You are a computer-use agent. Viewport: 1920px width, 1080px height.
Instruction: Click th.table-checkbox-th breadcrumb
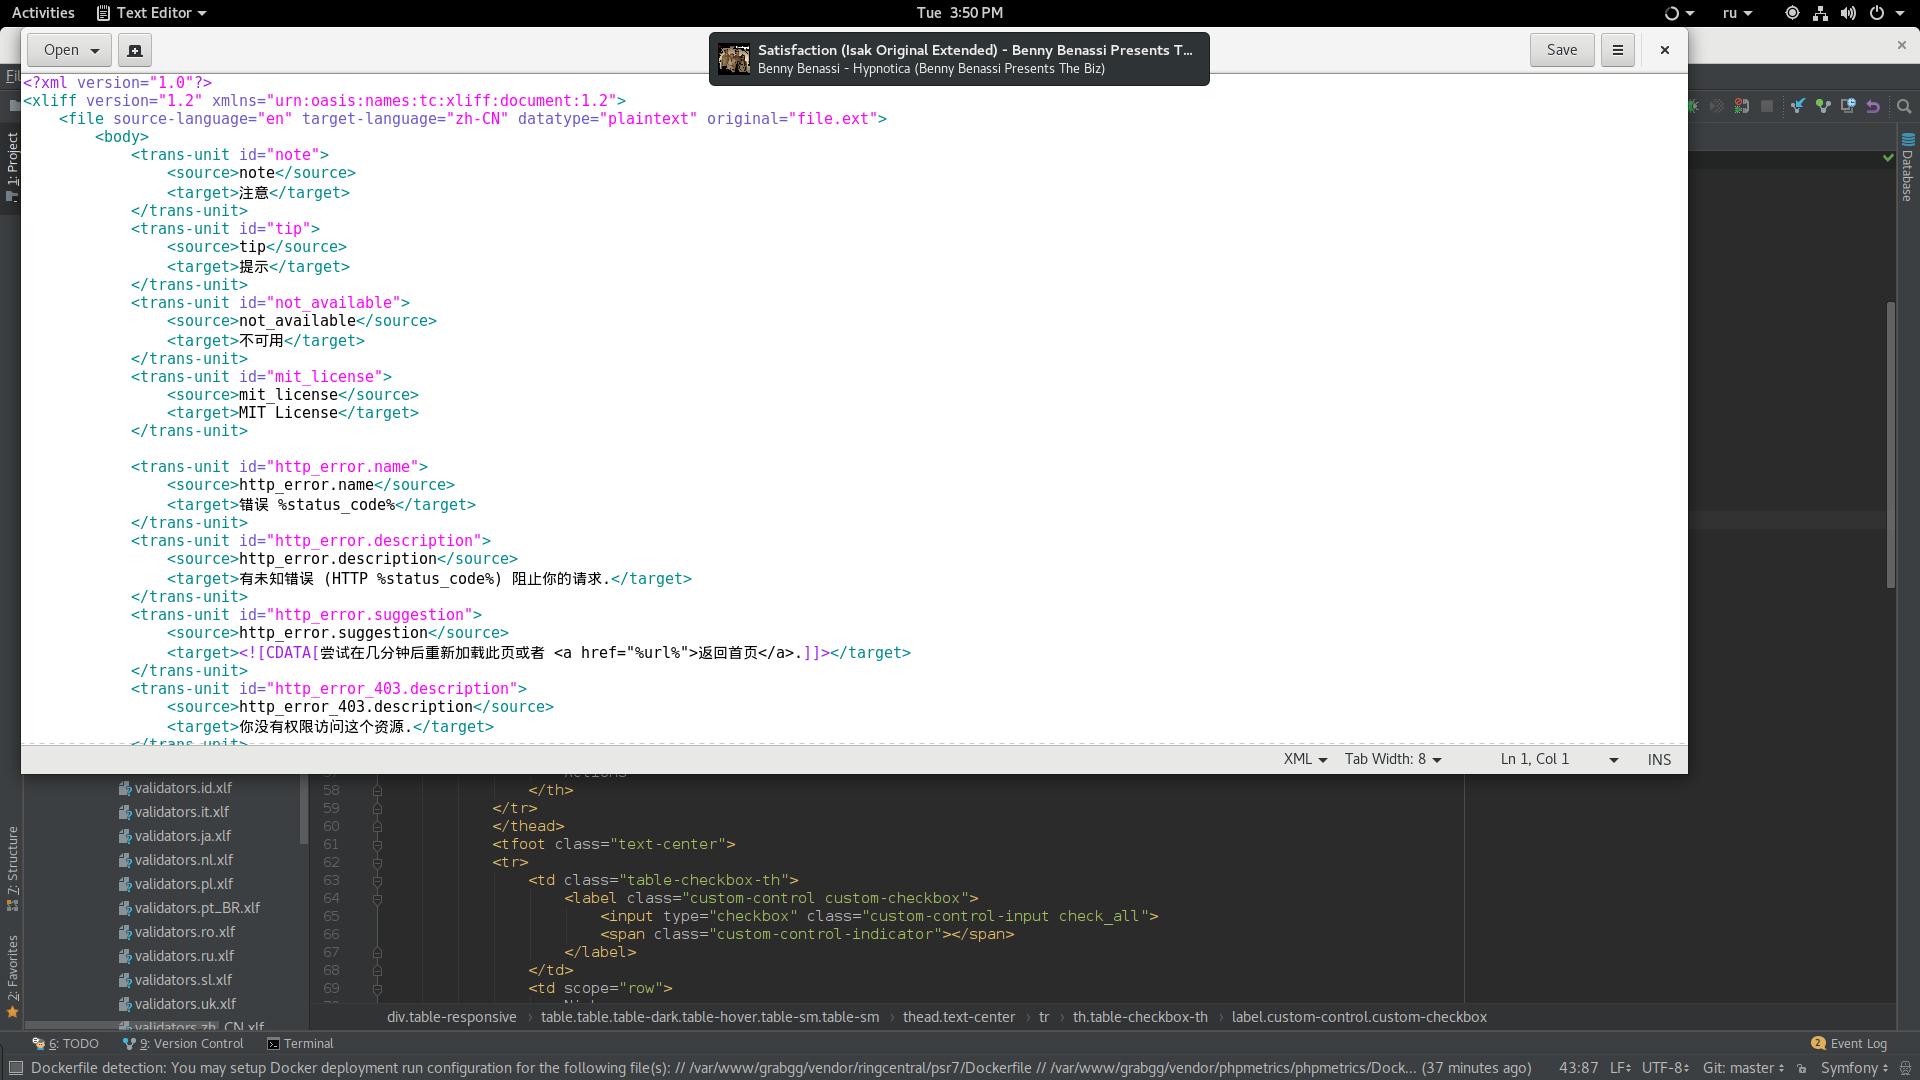[1140, 1017]
